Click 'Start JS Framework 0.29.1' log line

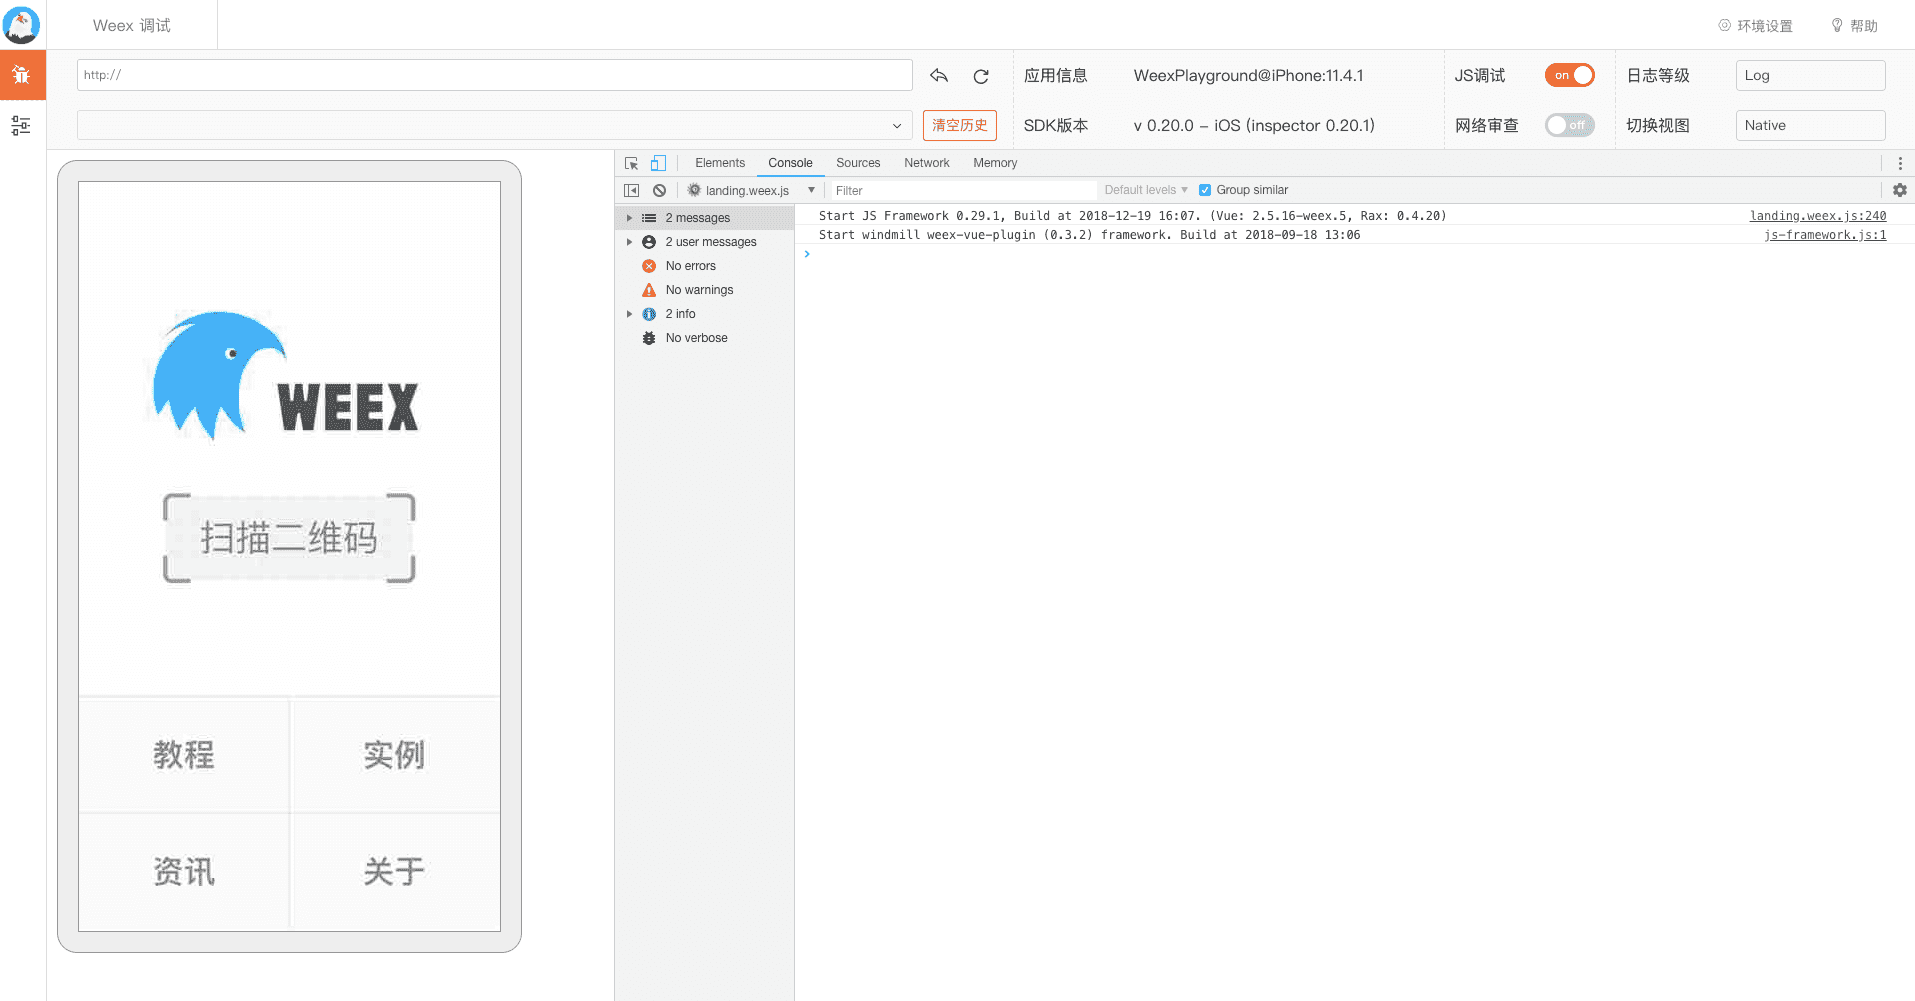[x=1133, y=216]
